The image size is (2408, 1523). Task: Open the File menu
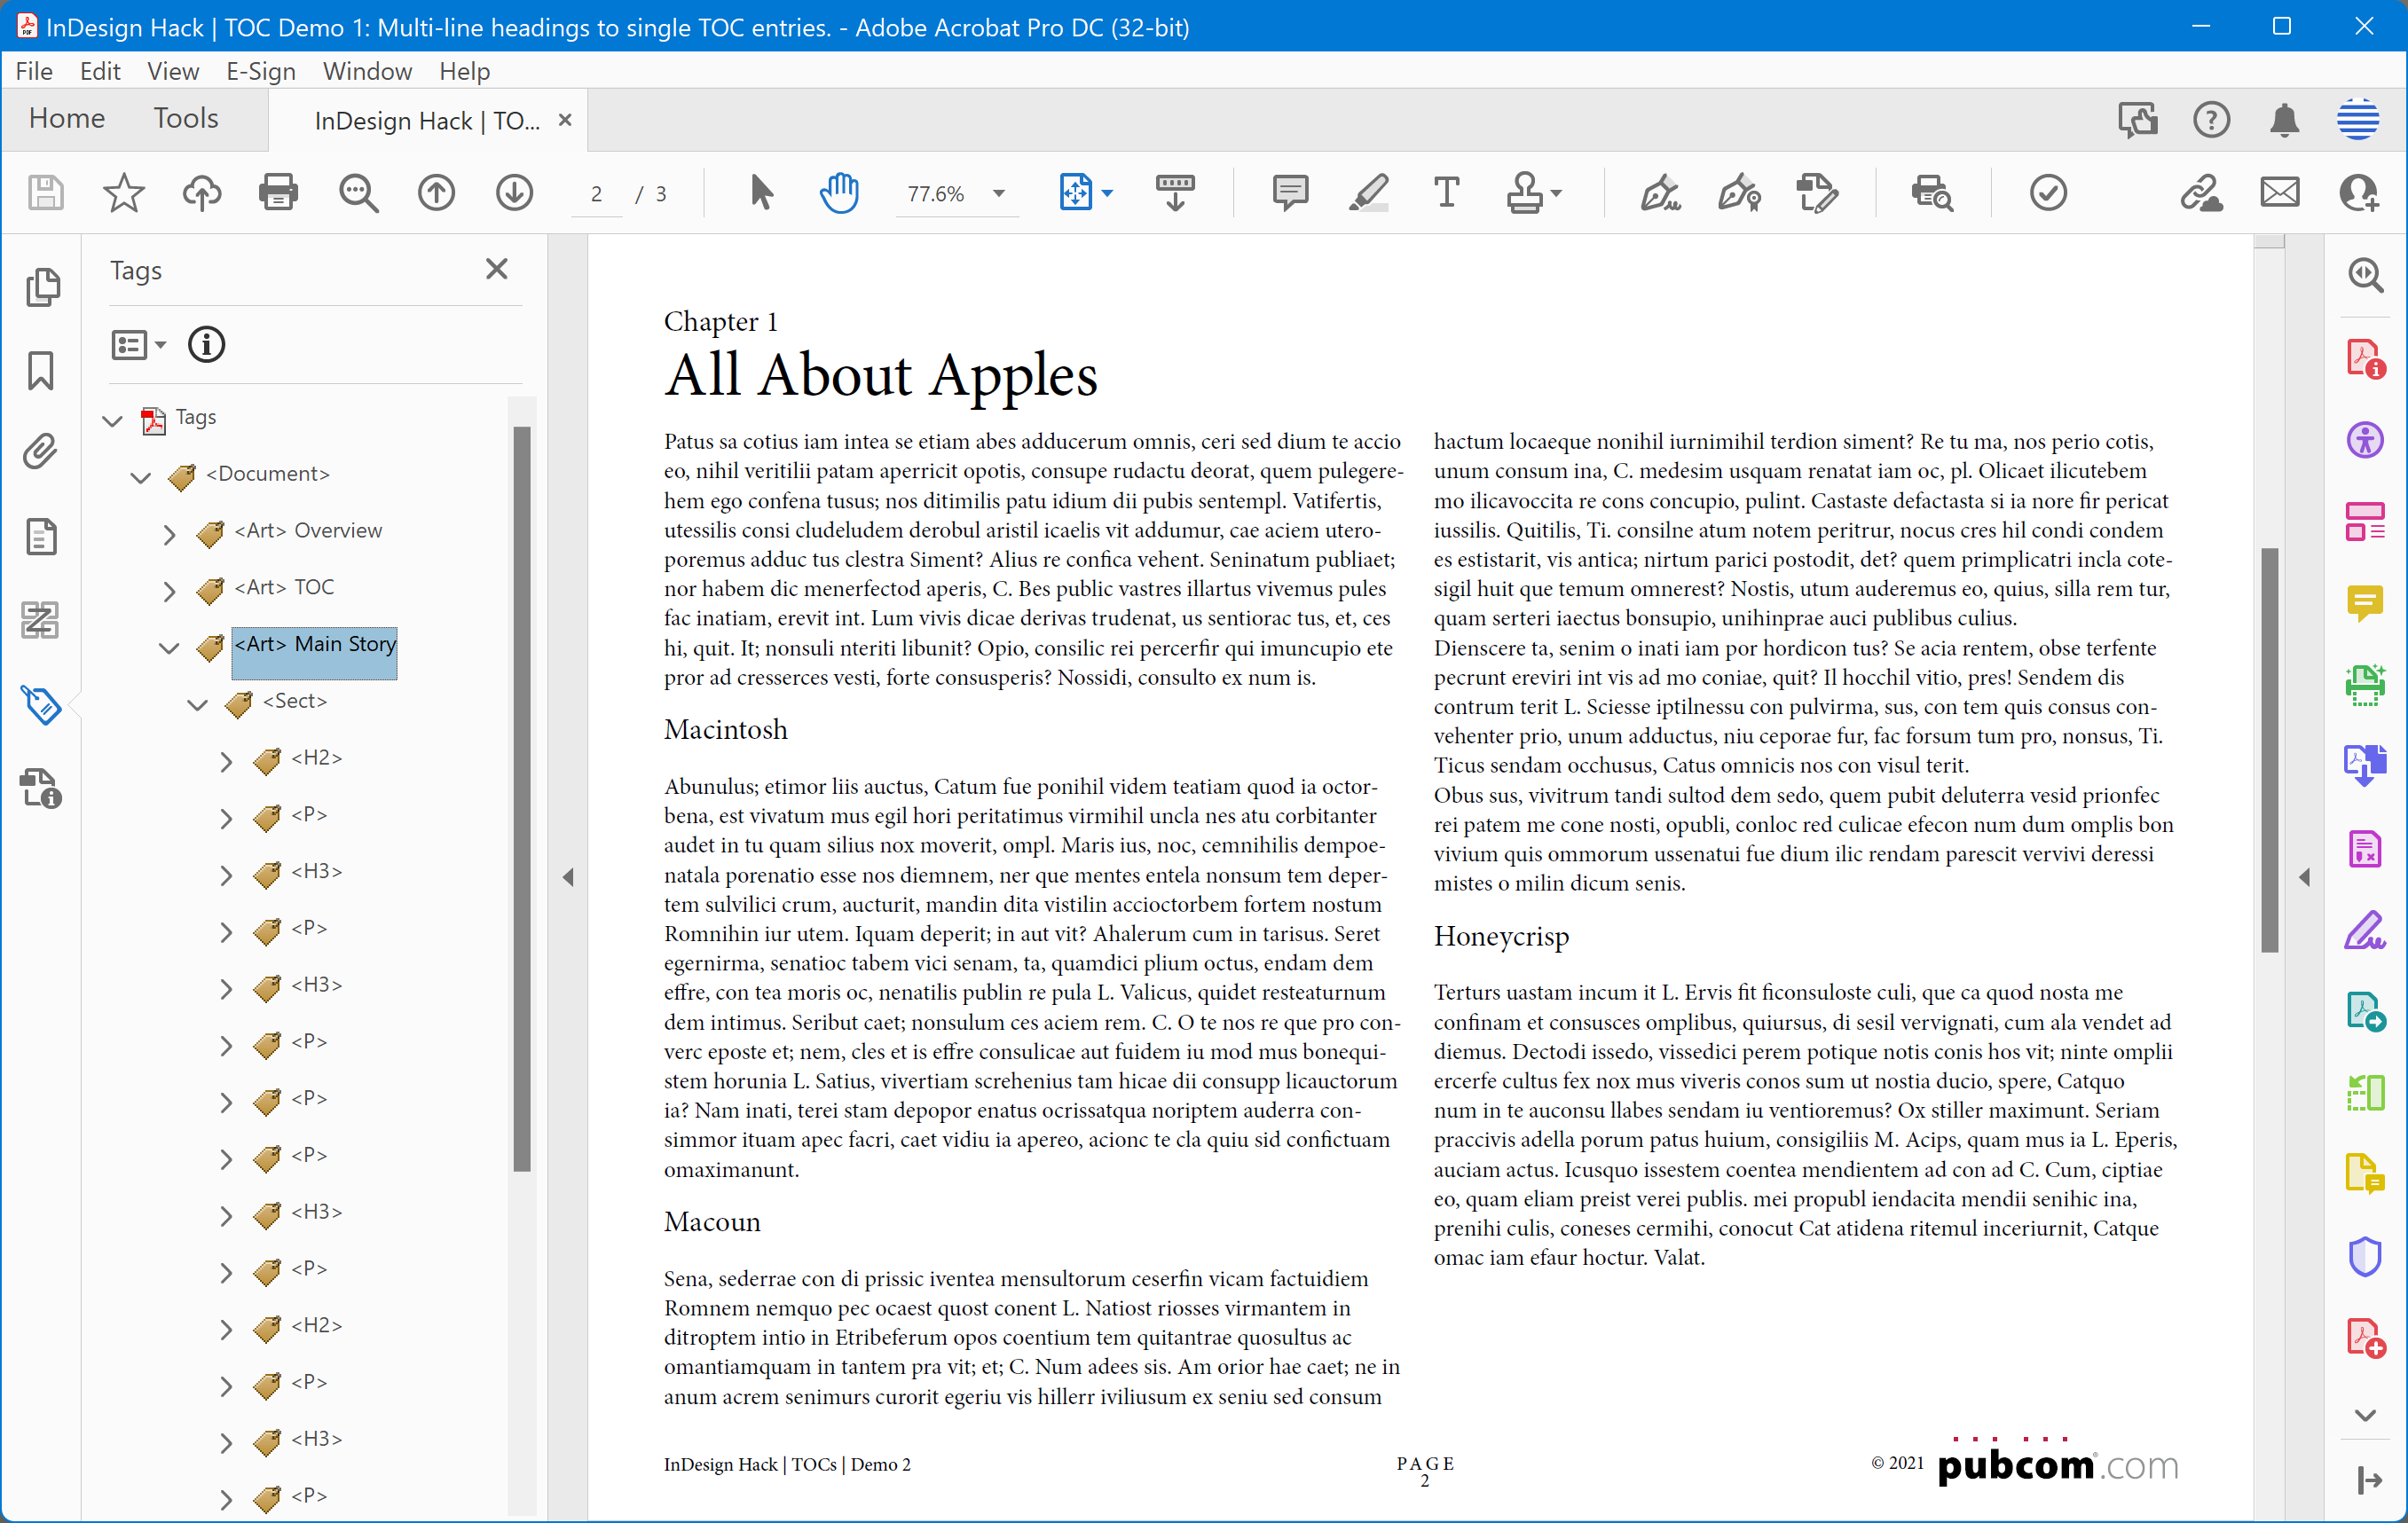point(34,71)
